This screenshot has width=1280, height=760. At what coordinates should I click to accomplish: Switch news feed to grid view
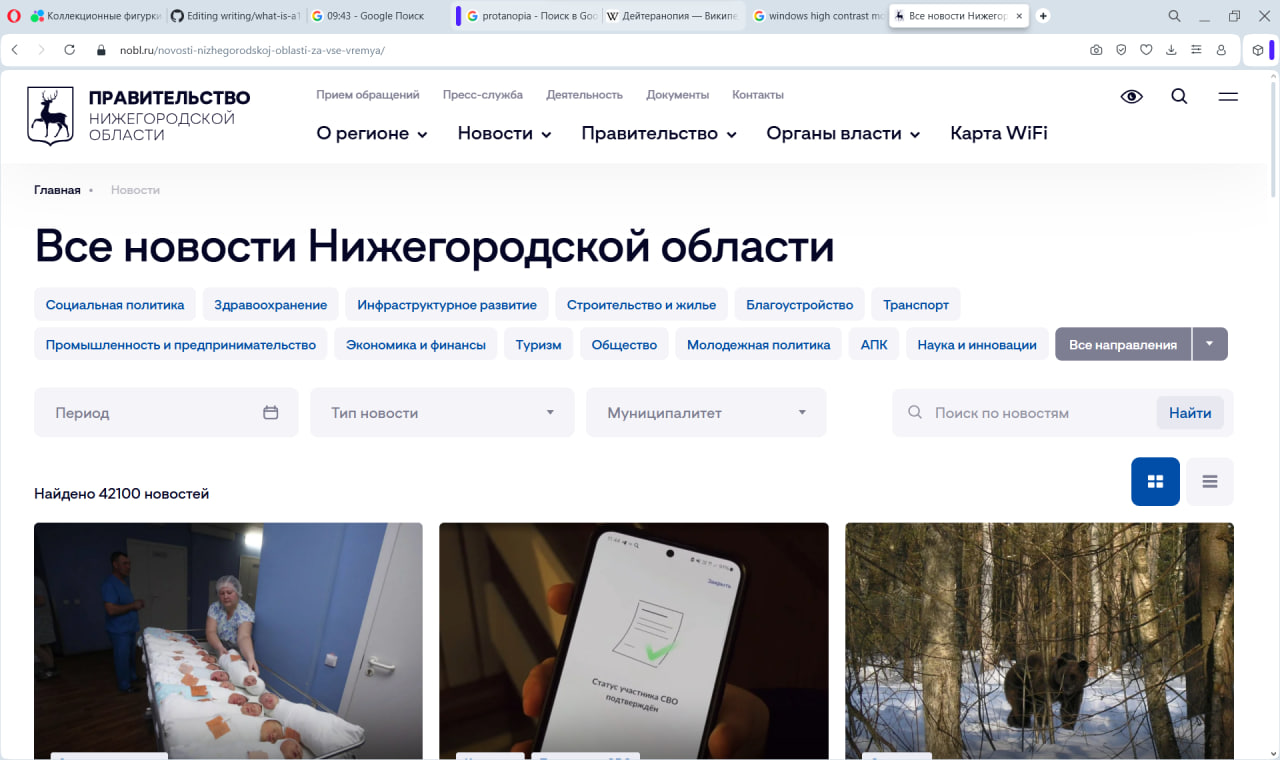(1155, 481)
